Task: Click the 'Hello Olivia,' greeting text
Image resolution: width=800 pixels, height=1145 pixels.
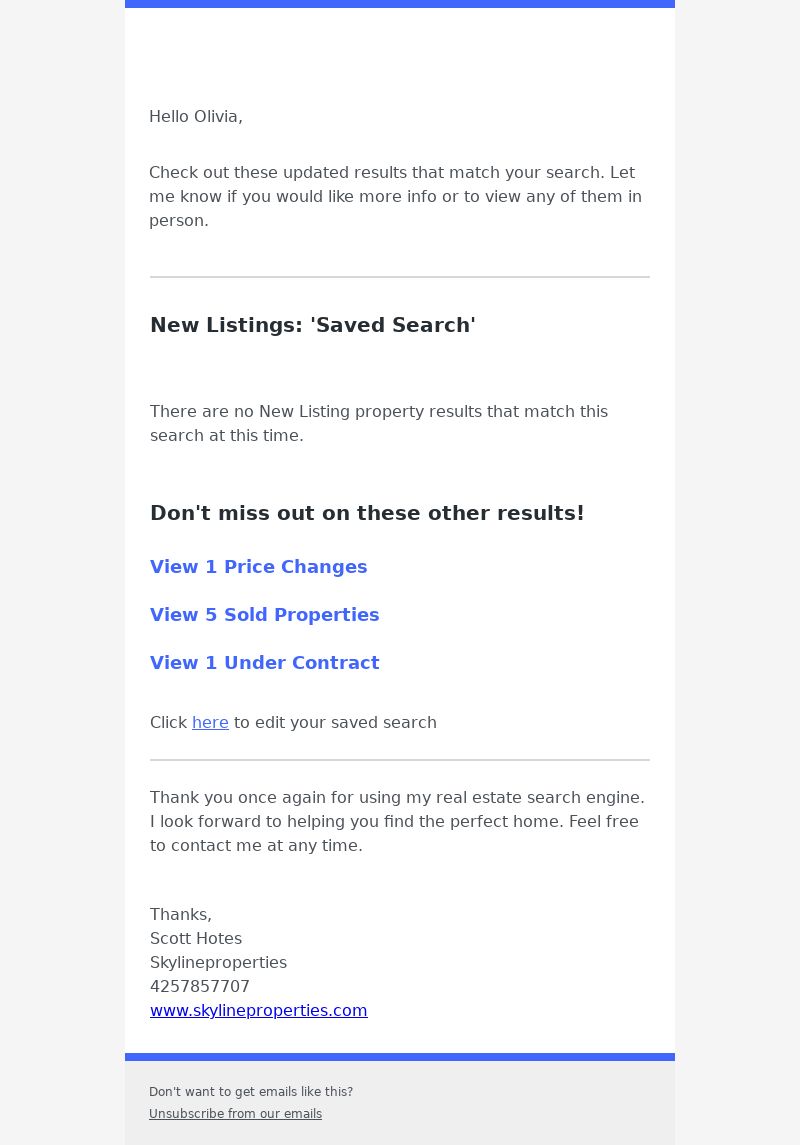Action: pos(196,117)
